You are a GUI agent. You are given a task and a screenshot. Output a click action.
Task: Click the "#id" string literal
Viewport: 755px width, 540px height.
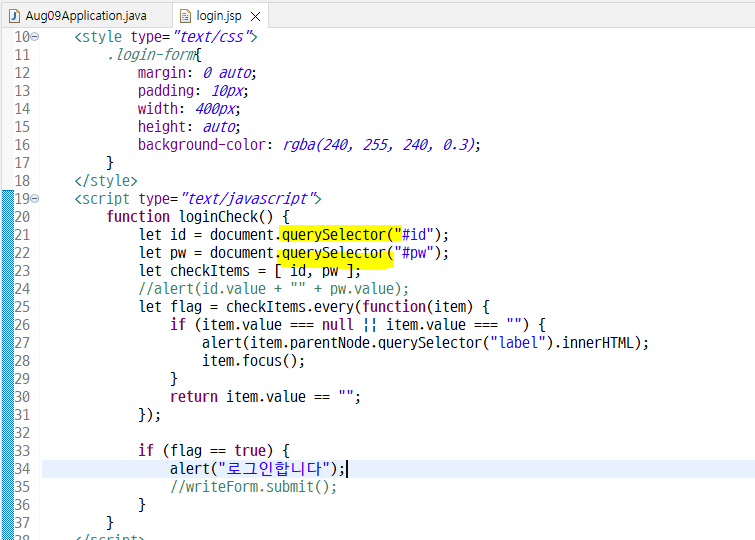tap(414, 235)
